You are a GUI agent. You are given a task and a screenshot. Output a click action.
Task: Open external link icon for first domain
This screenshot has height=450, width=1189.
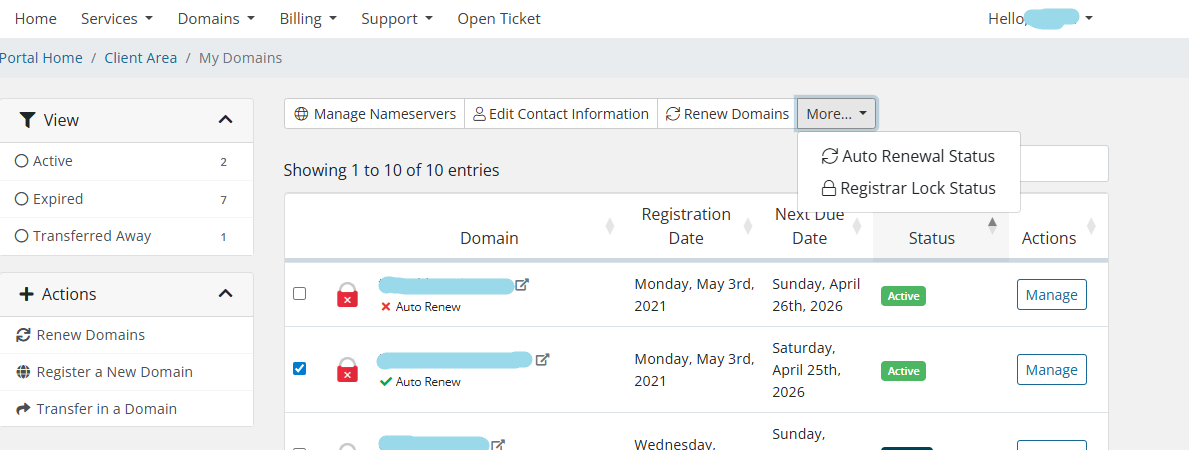pyautogui.click(x=522, y=285)
